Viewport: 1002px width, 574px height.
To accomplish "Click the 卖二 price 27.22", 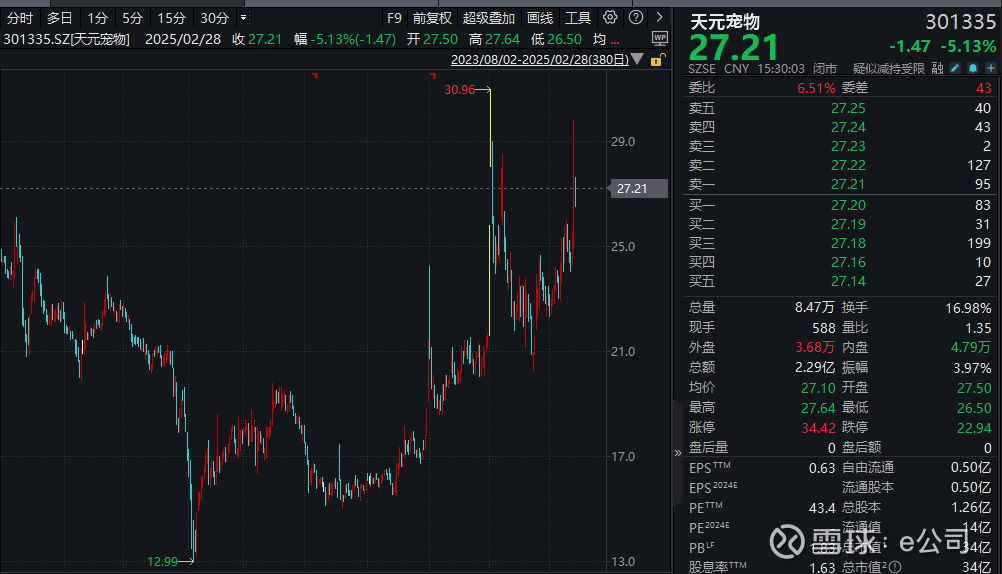I will (x=848, y=165).
